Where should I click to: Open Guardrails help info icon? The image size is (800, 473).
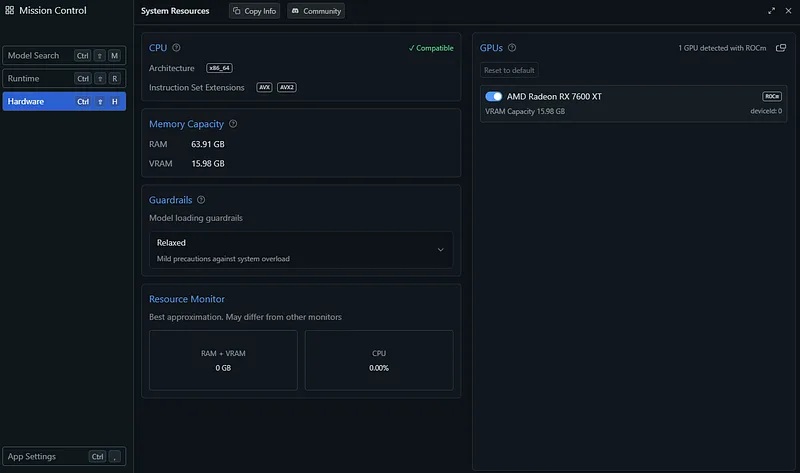[201, 200]
